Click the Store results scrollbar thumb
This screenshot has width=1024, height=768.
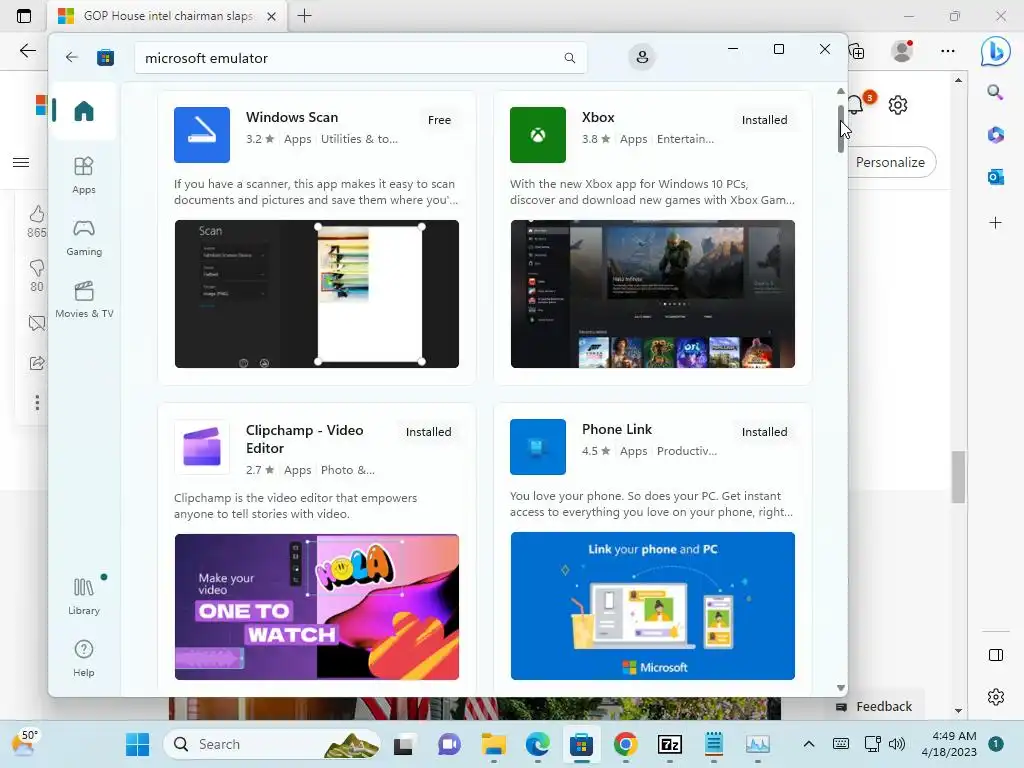(840, 129)
